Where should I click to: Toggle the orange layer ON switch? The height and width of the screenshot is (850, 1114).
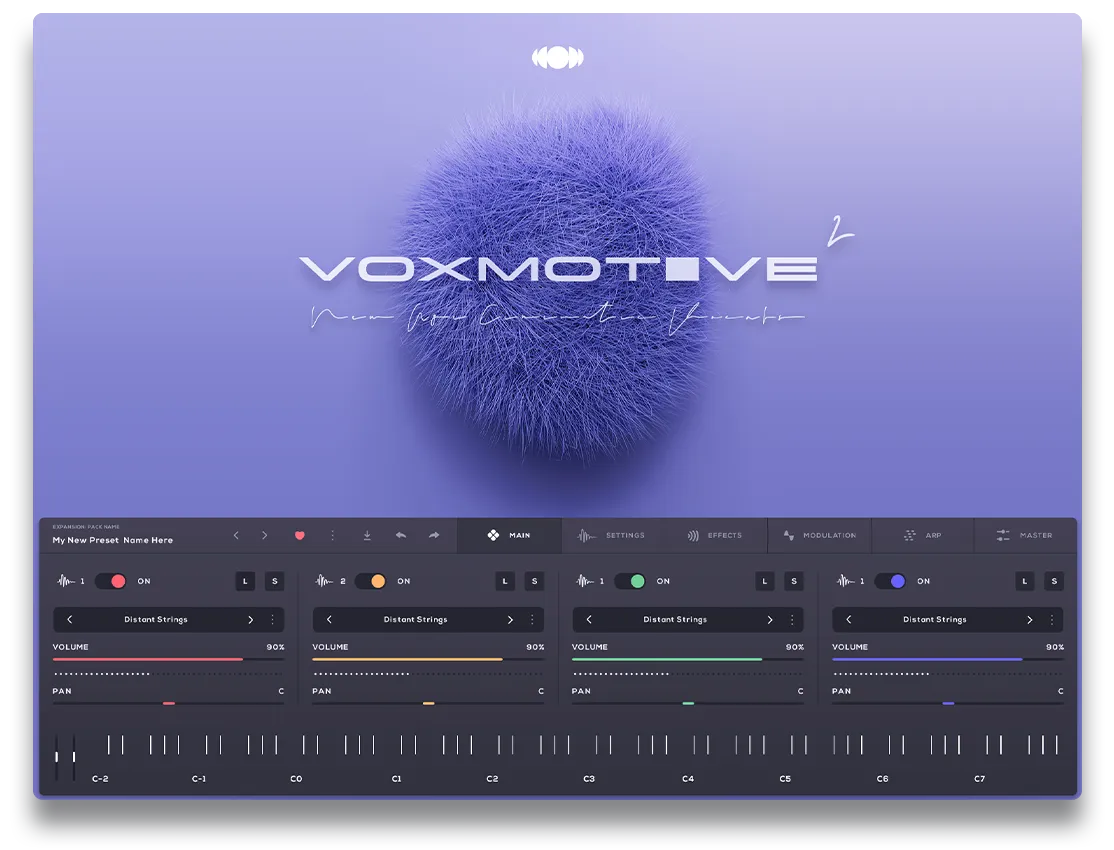(370, 581)
